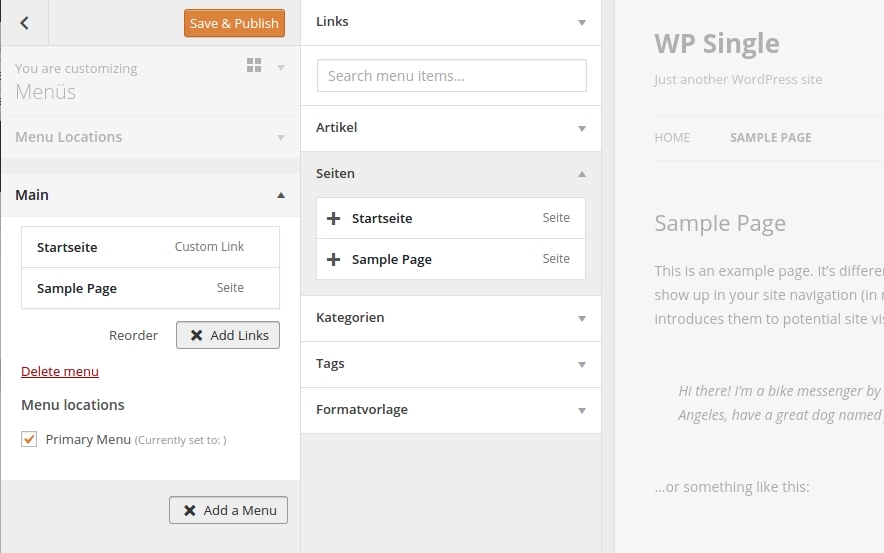Image resolution: width=884 pixels, height=553 pixels.
Task: Open HOME in the preview navigation
Action: [x=672, y=138]
